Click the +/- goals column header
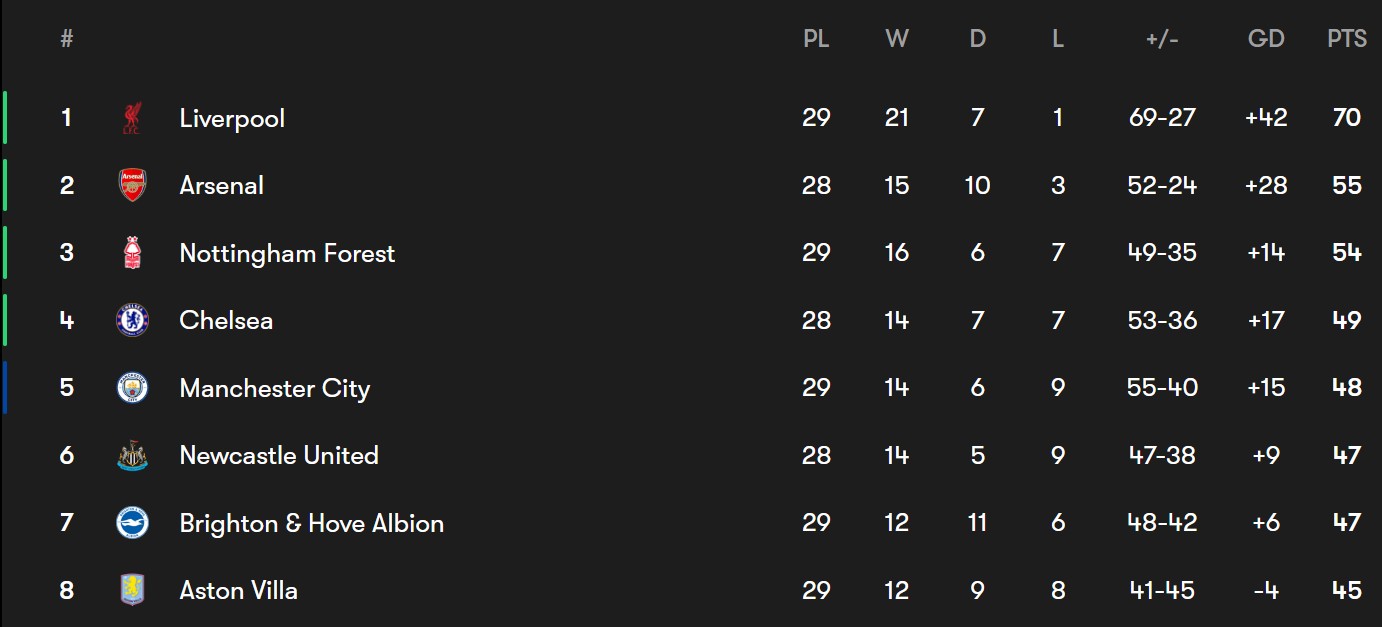 coord(1162,39)
